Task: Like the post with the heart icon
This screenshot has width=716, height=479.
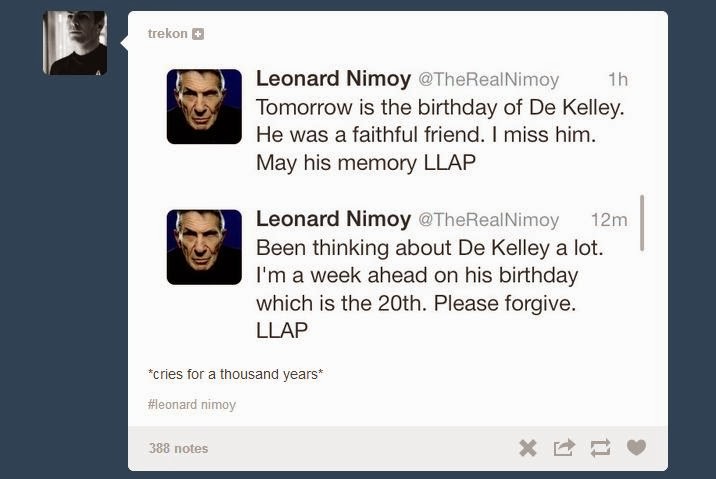Action: click(x=636, y=447)
